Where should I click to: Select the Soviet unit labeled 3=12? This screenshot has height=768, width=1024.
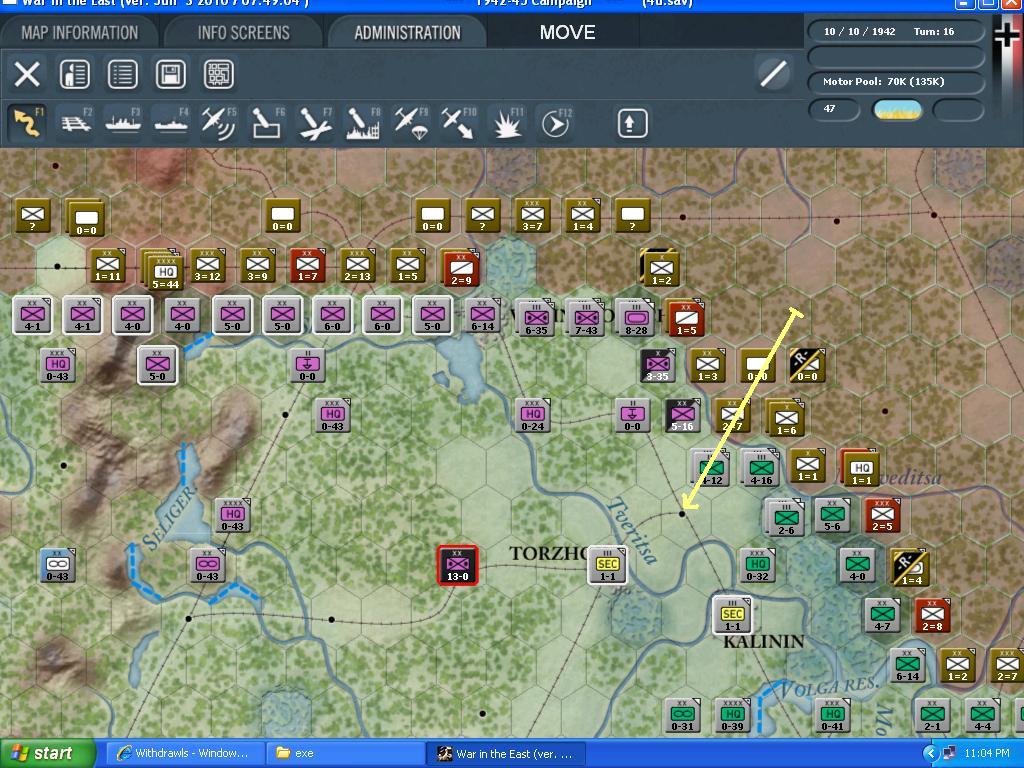(207, 266)
